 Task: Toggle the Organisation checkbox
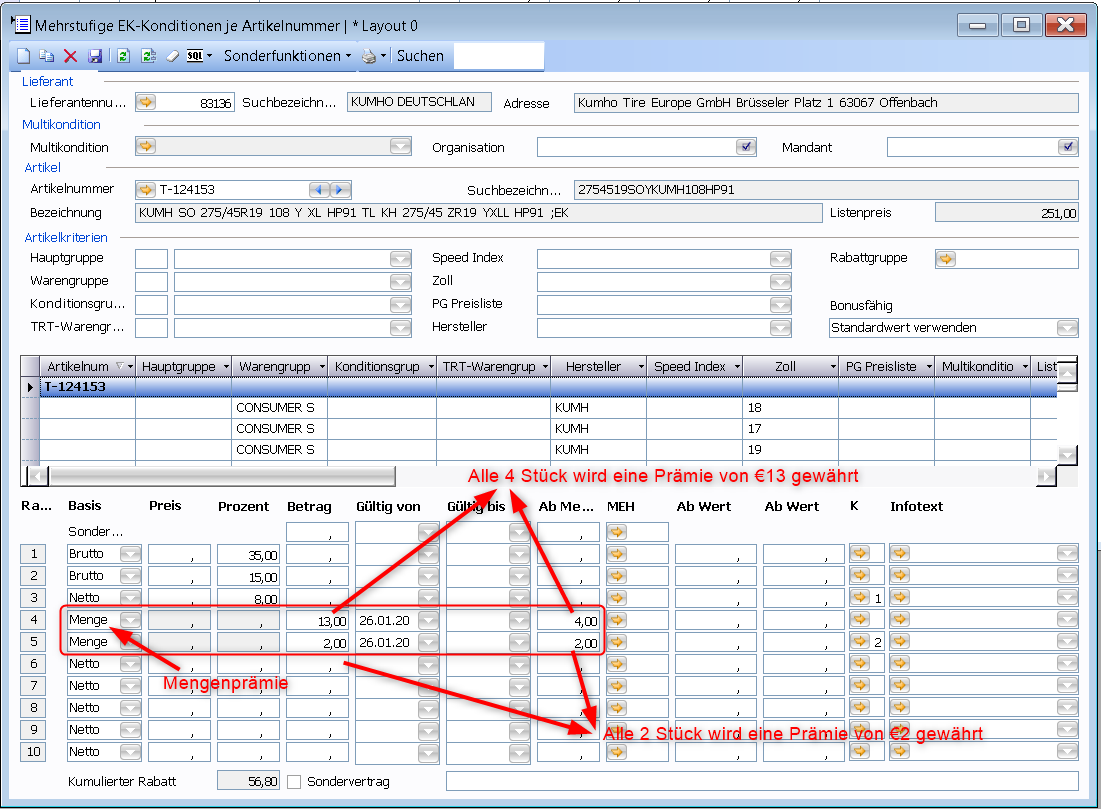coord(746,147)
